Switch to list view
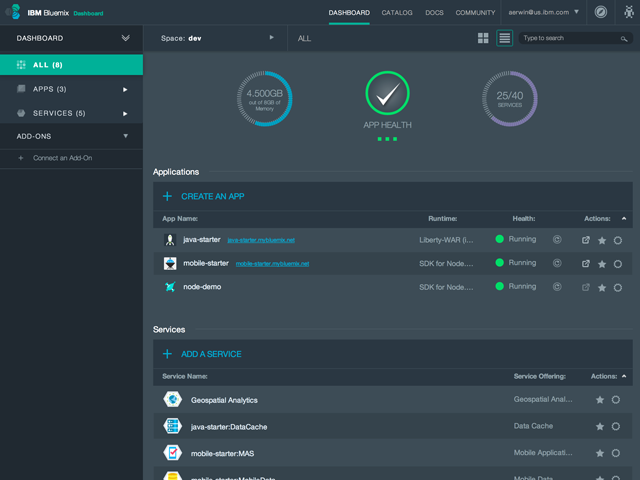The image size is (640, 480). point(504,38)
